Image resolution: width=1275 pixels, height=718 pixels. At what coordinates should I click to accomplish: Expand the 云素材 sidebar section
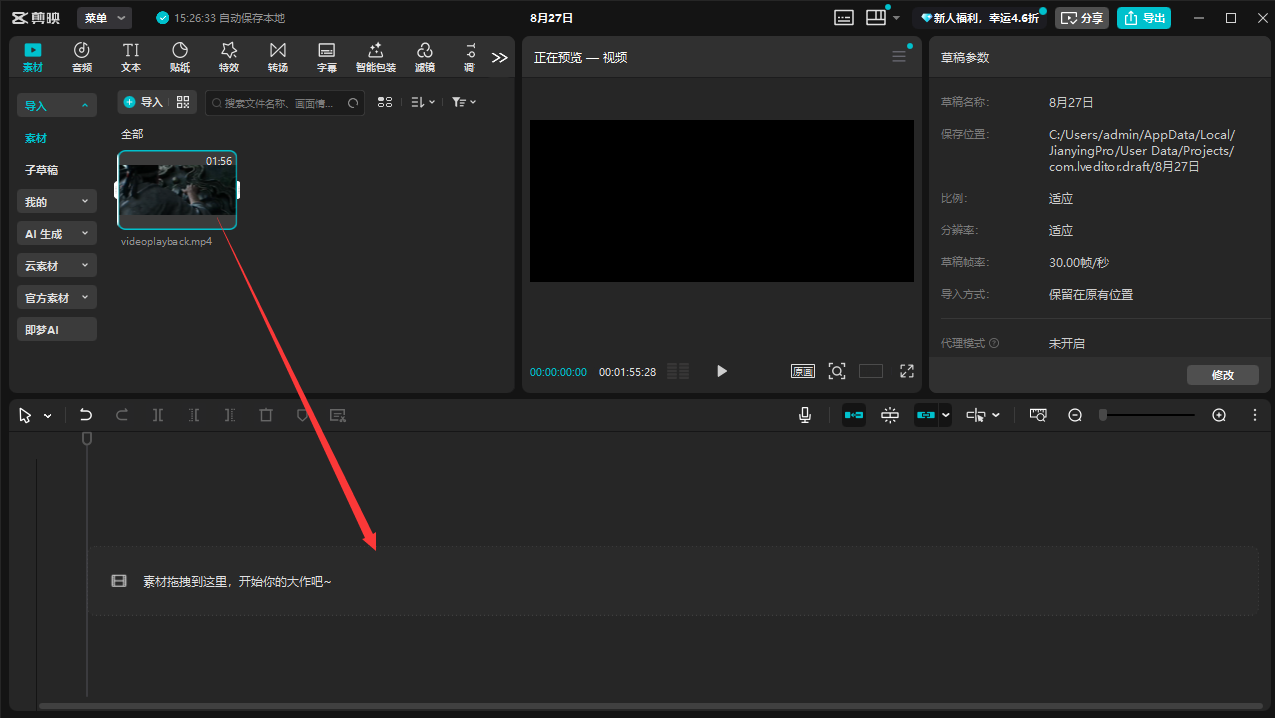point(57,266)
